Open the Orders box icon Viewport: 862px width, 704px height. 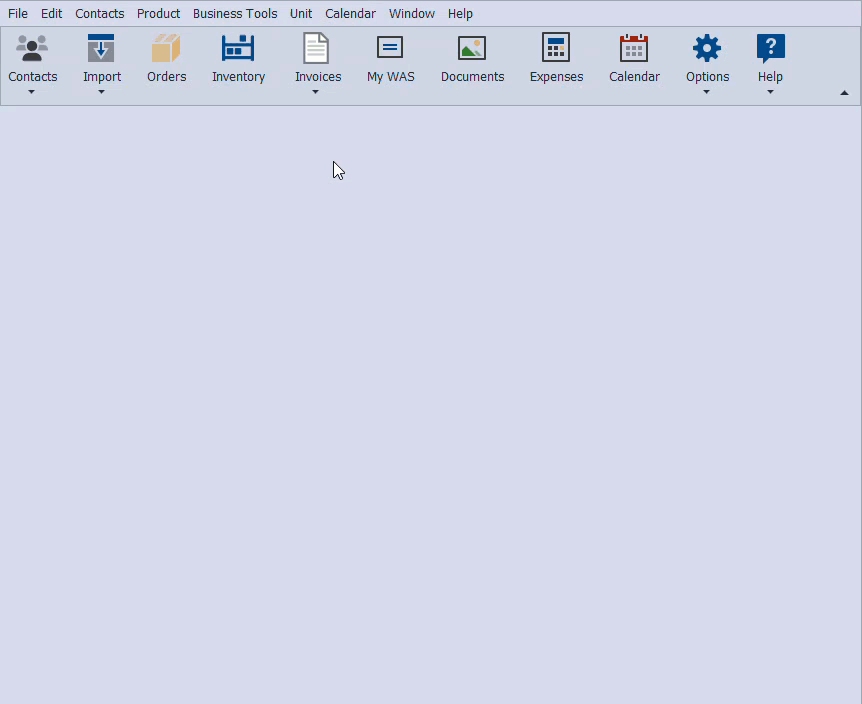[166, 48]
